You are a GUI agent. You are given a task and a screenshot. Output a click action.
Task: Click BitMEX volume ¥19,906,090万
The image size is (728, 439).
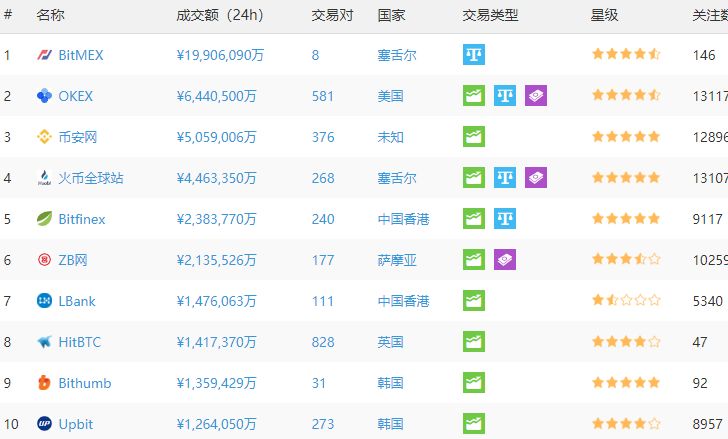coord(220,55)
